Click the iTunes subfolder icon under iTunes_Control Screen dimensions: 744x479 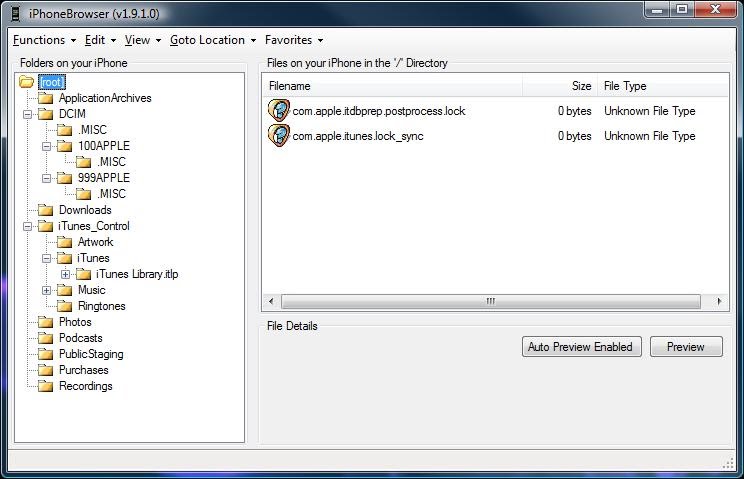tap(65, 258)
